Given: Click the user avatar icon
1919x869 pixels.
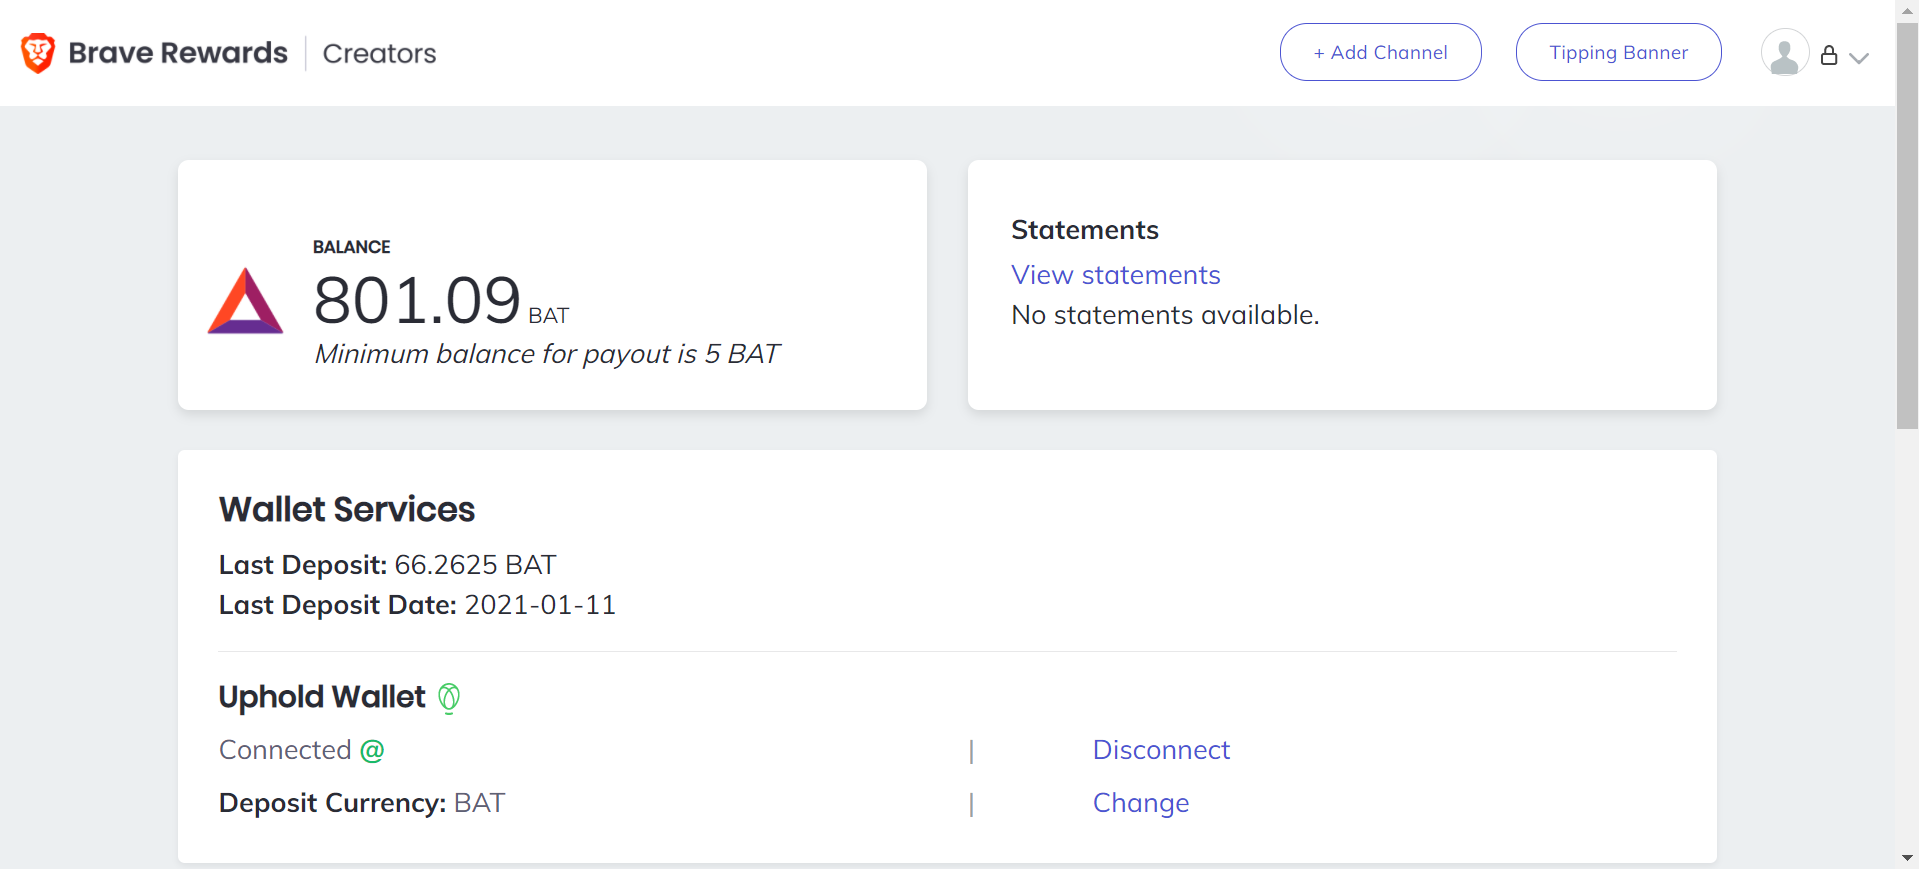Looking at the screenshot, I should pyautogui.click(x=1784, y=53).
